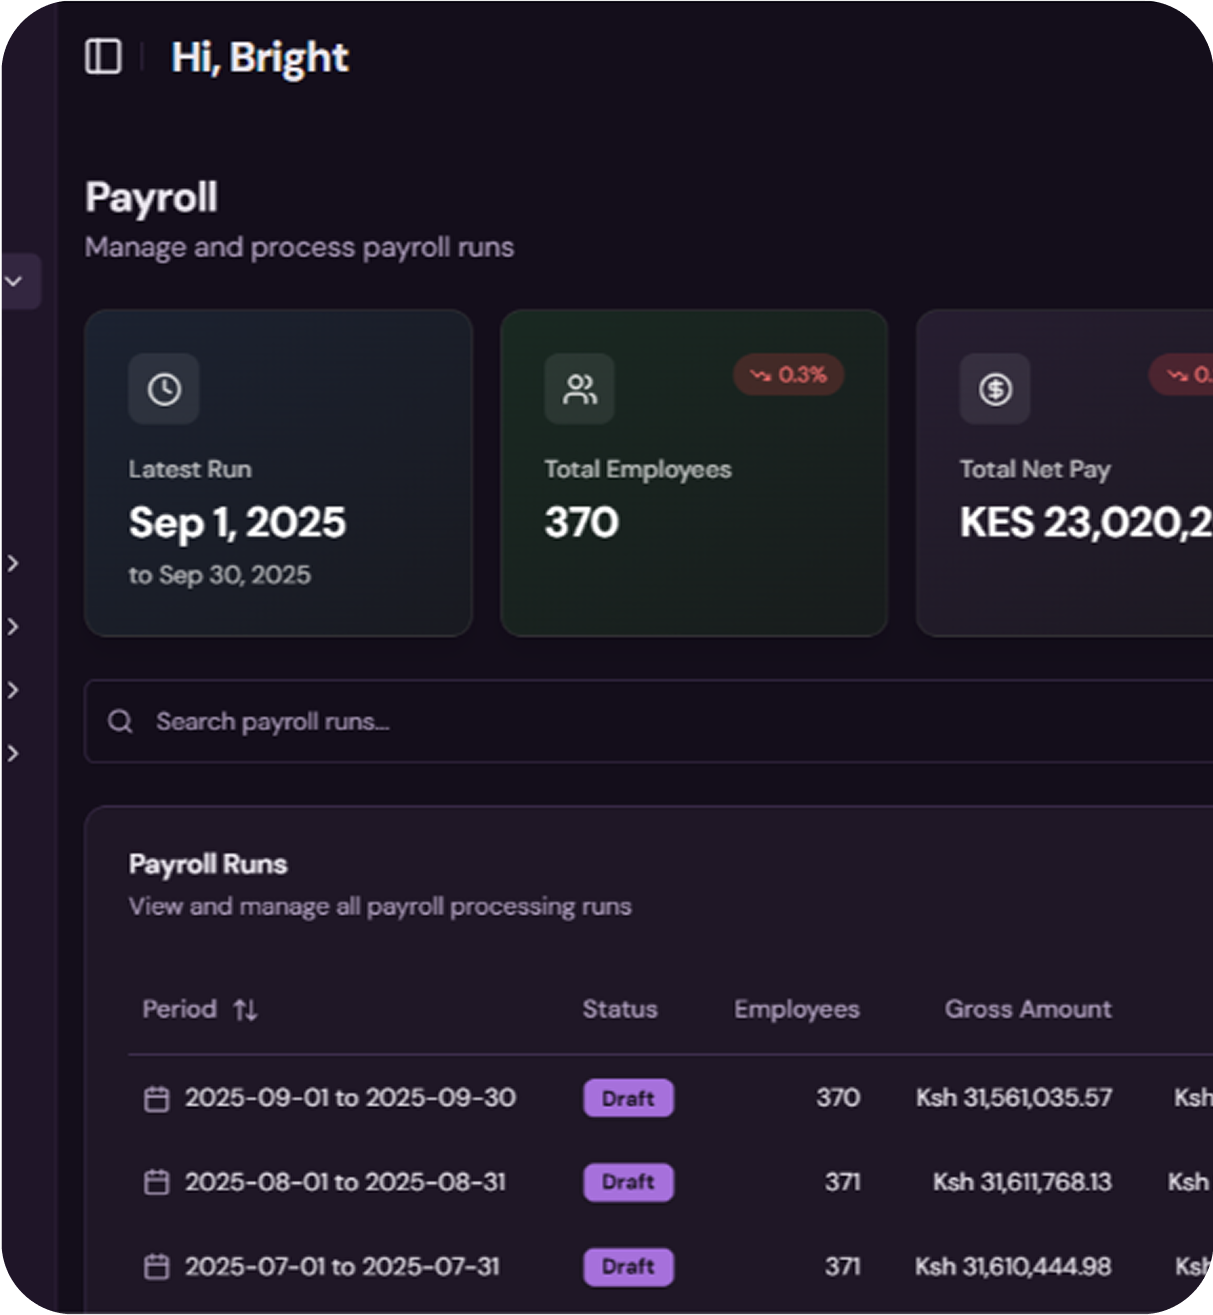Click the Draft badge for the September 2025 run

[628, 1098]
